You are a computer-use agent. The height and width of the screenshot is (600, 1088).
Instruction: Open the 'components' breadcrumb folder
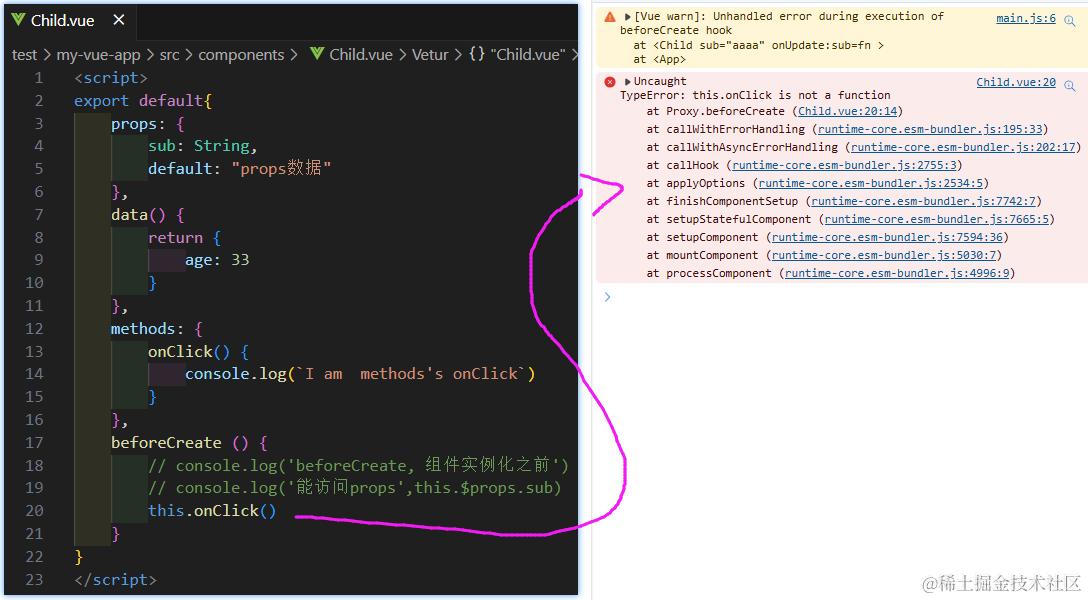tap(241, 55)
